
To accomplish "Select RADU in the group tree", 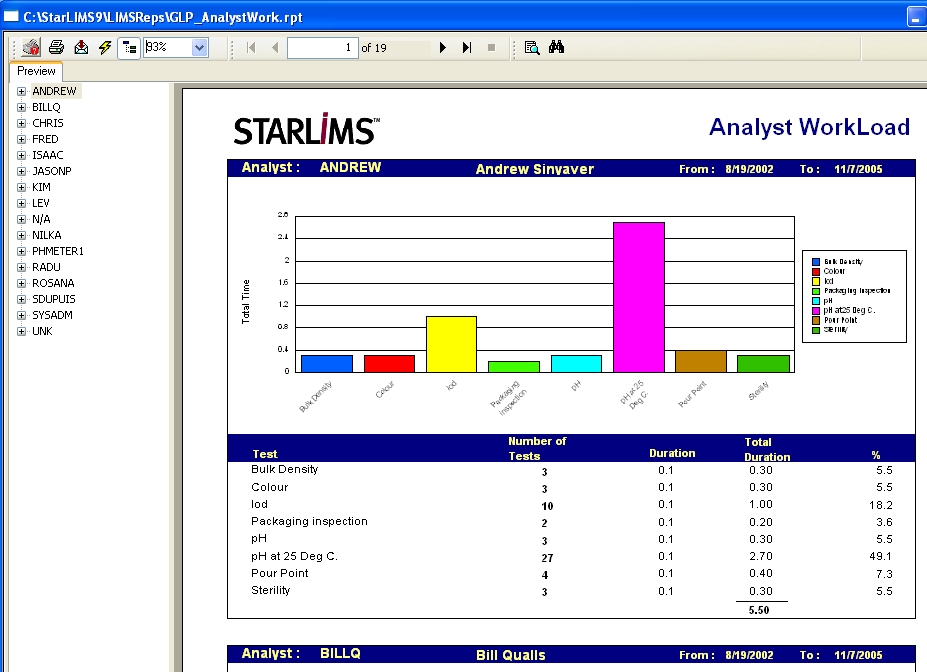I will pos(46,267).
